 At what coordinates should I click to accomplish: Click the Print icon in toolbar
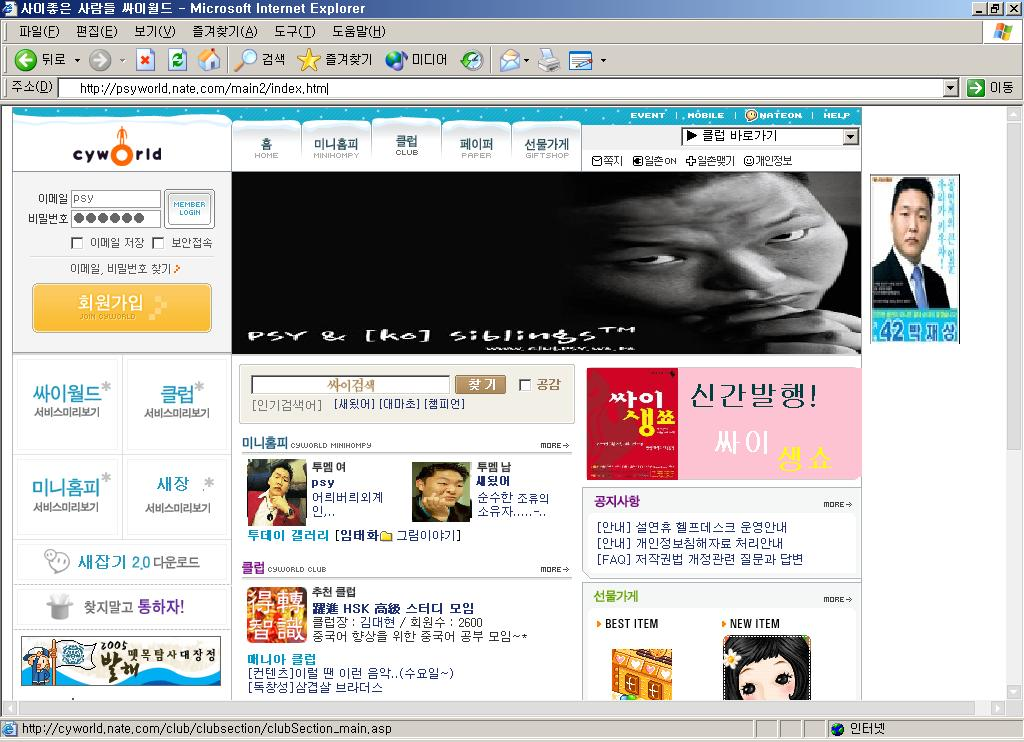(x=549, y=60)
